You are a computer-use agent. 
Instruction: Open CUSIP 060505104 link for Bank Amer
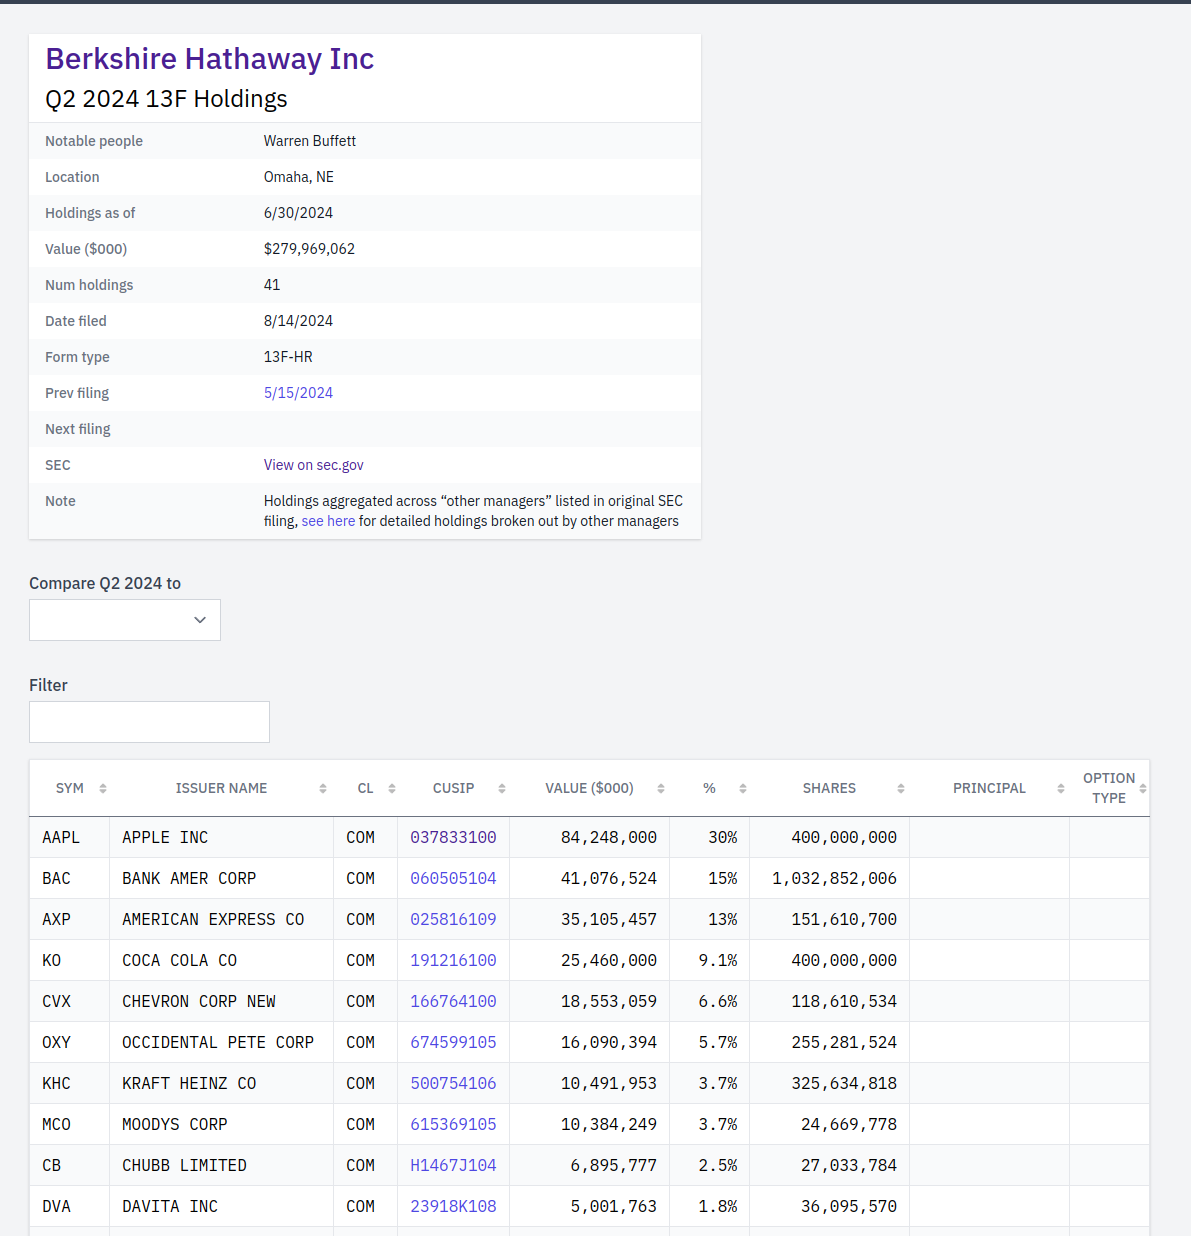pyautogui.click(x=453, y=879)
